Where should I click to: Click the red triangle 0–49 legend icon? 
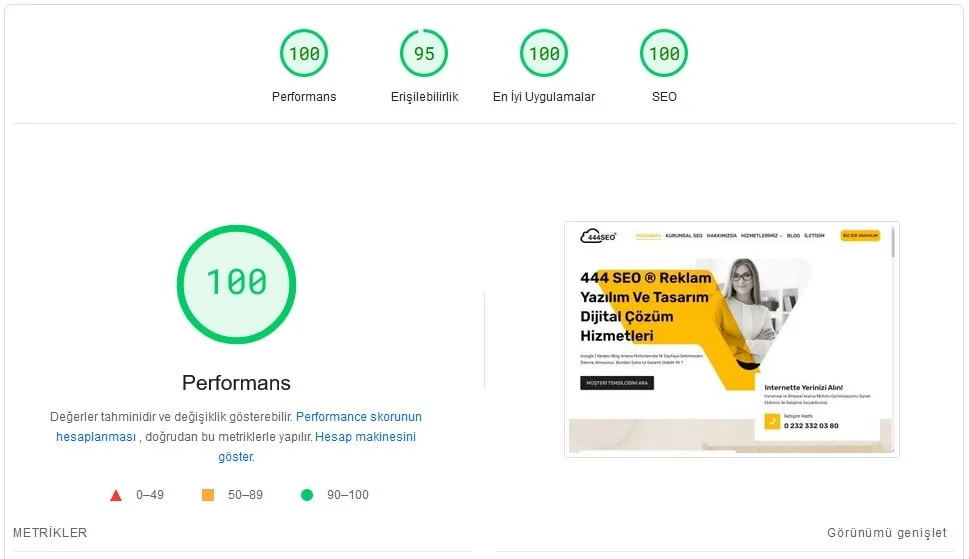[116, 495]
